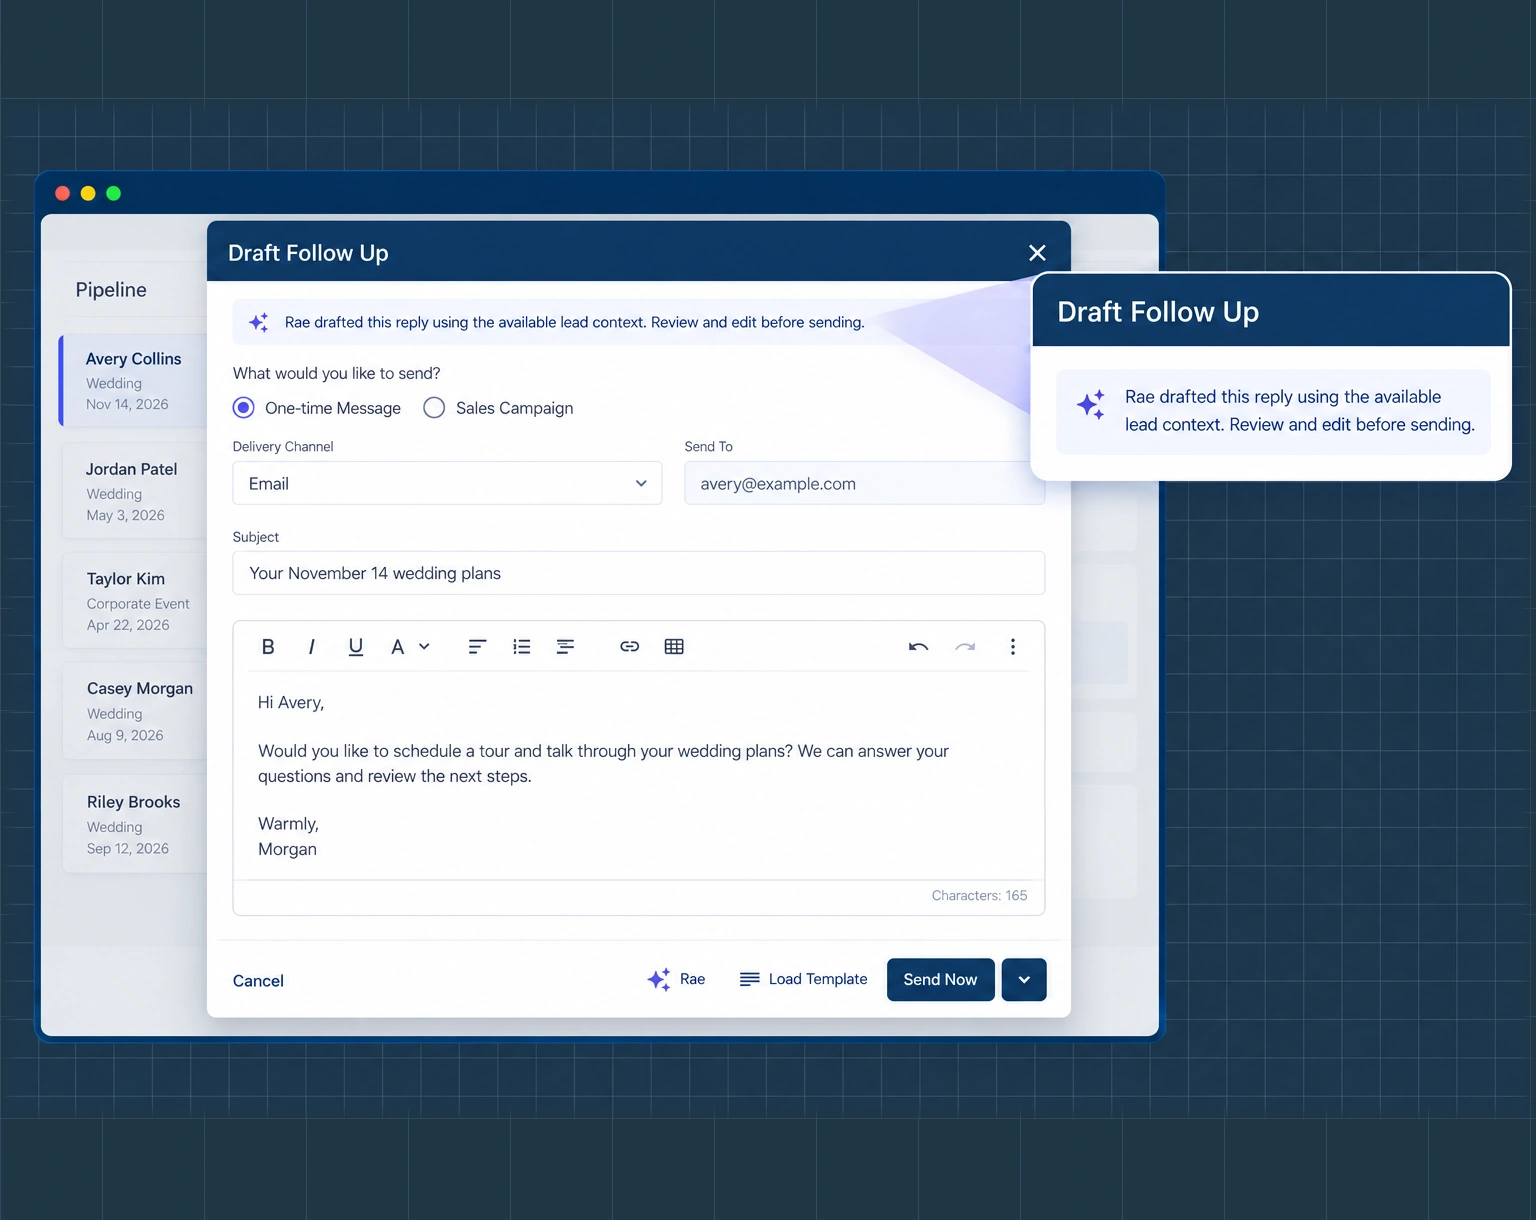Click the sparkle icon in zoomed callout

[x=1091, y=404]
